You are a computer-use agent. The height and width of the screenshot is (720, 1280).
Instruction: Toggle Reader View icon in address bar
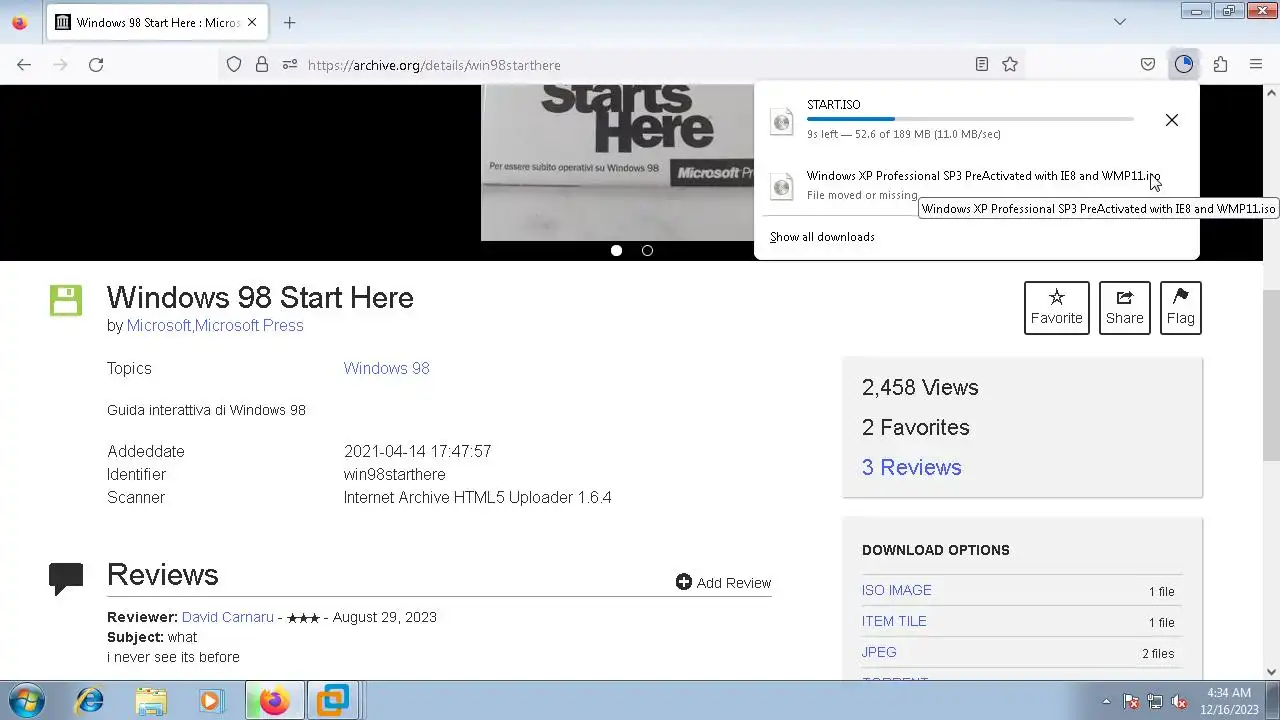(982, 64)
